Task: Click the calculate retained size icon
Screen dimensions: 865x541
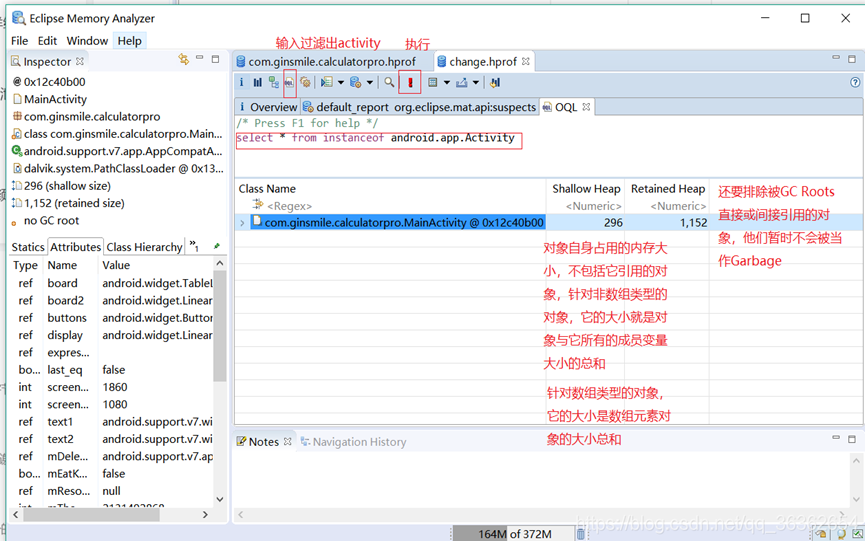Action: (433, 82)
